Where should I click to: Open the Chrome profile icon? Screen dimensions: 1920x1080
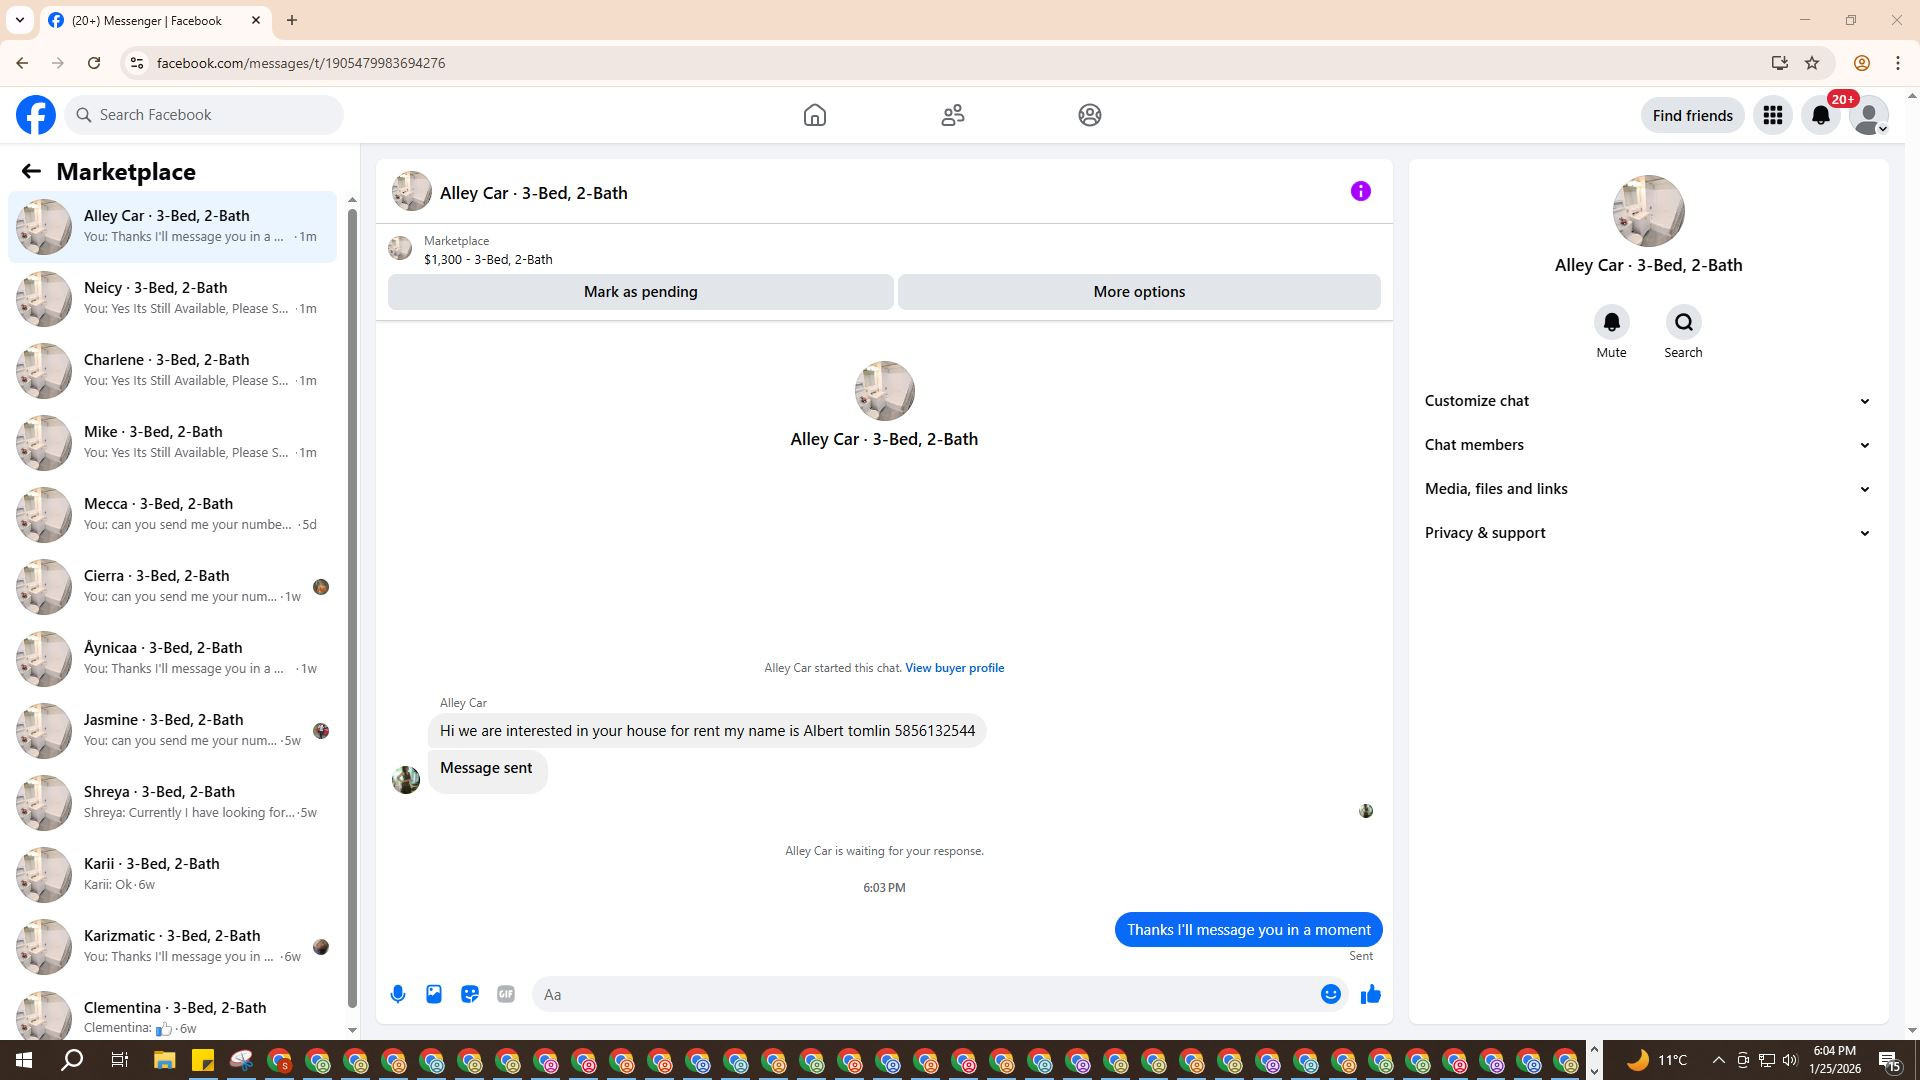(1862, 63)
